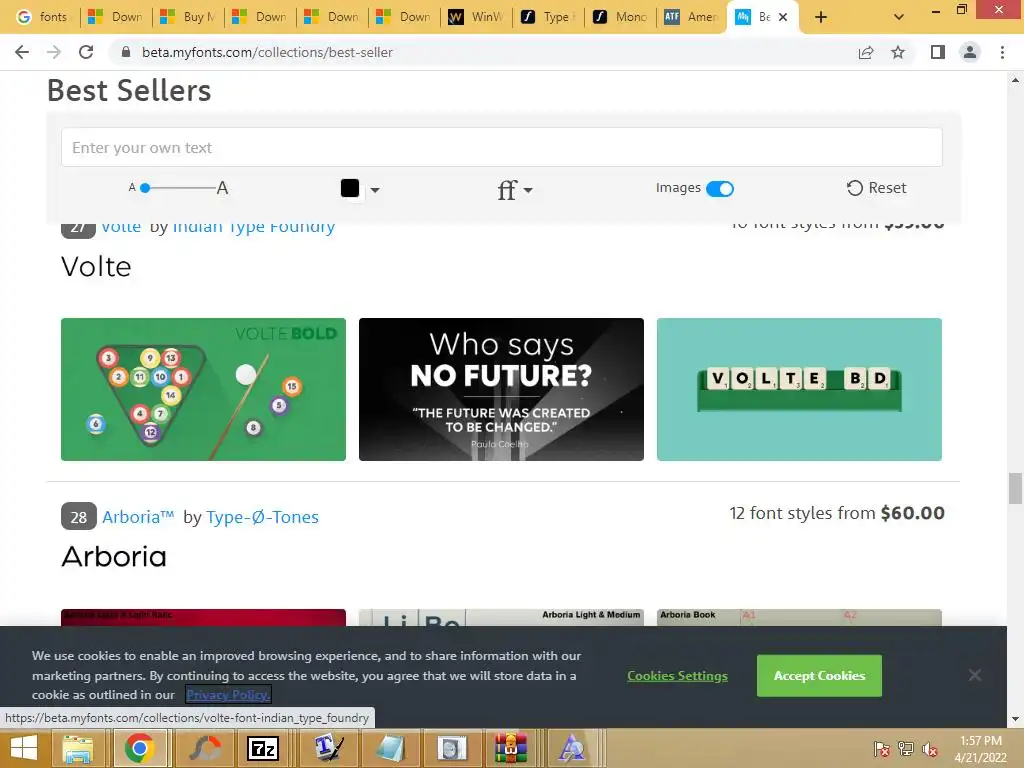The height and width of the screenshot is (768, 1024).
Task: View the site security lock info
Action: point(126,52)
